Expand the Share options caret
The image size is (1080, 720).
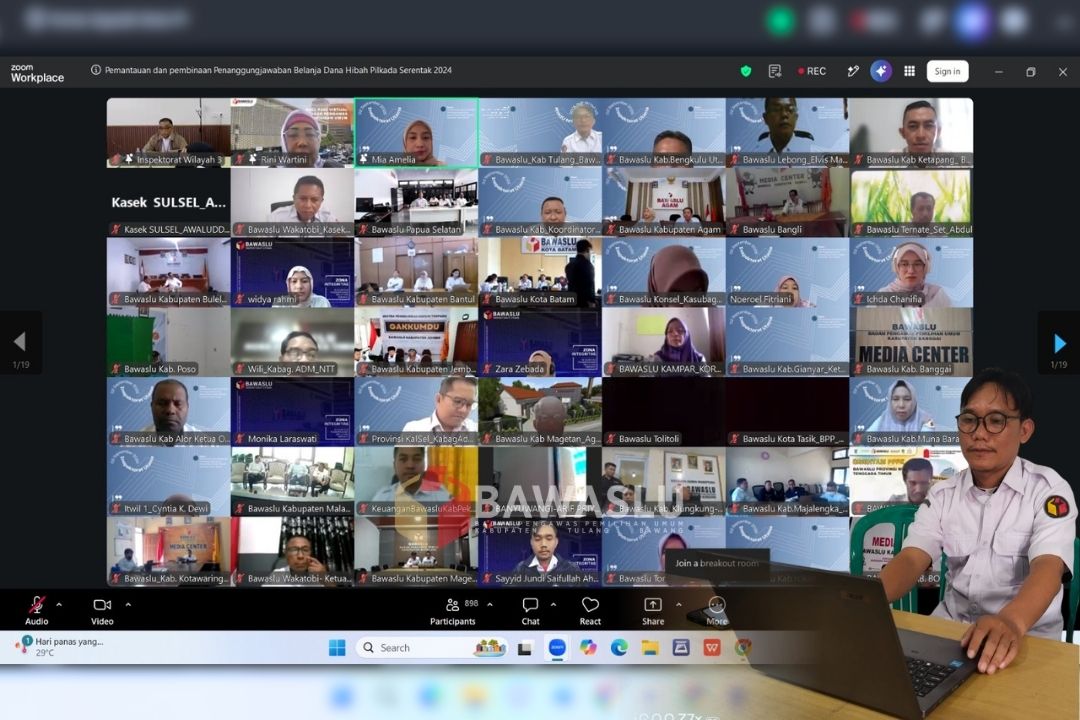tap(678, 605)
